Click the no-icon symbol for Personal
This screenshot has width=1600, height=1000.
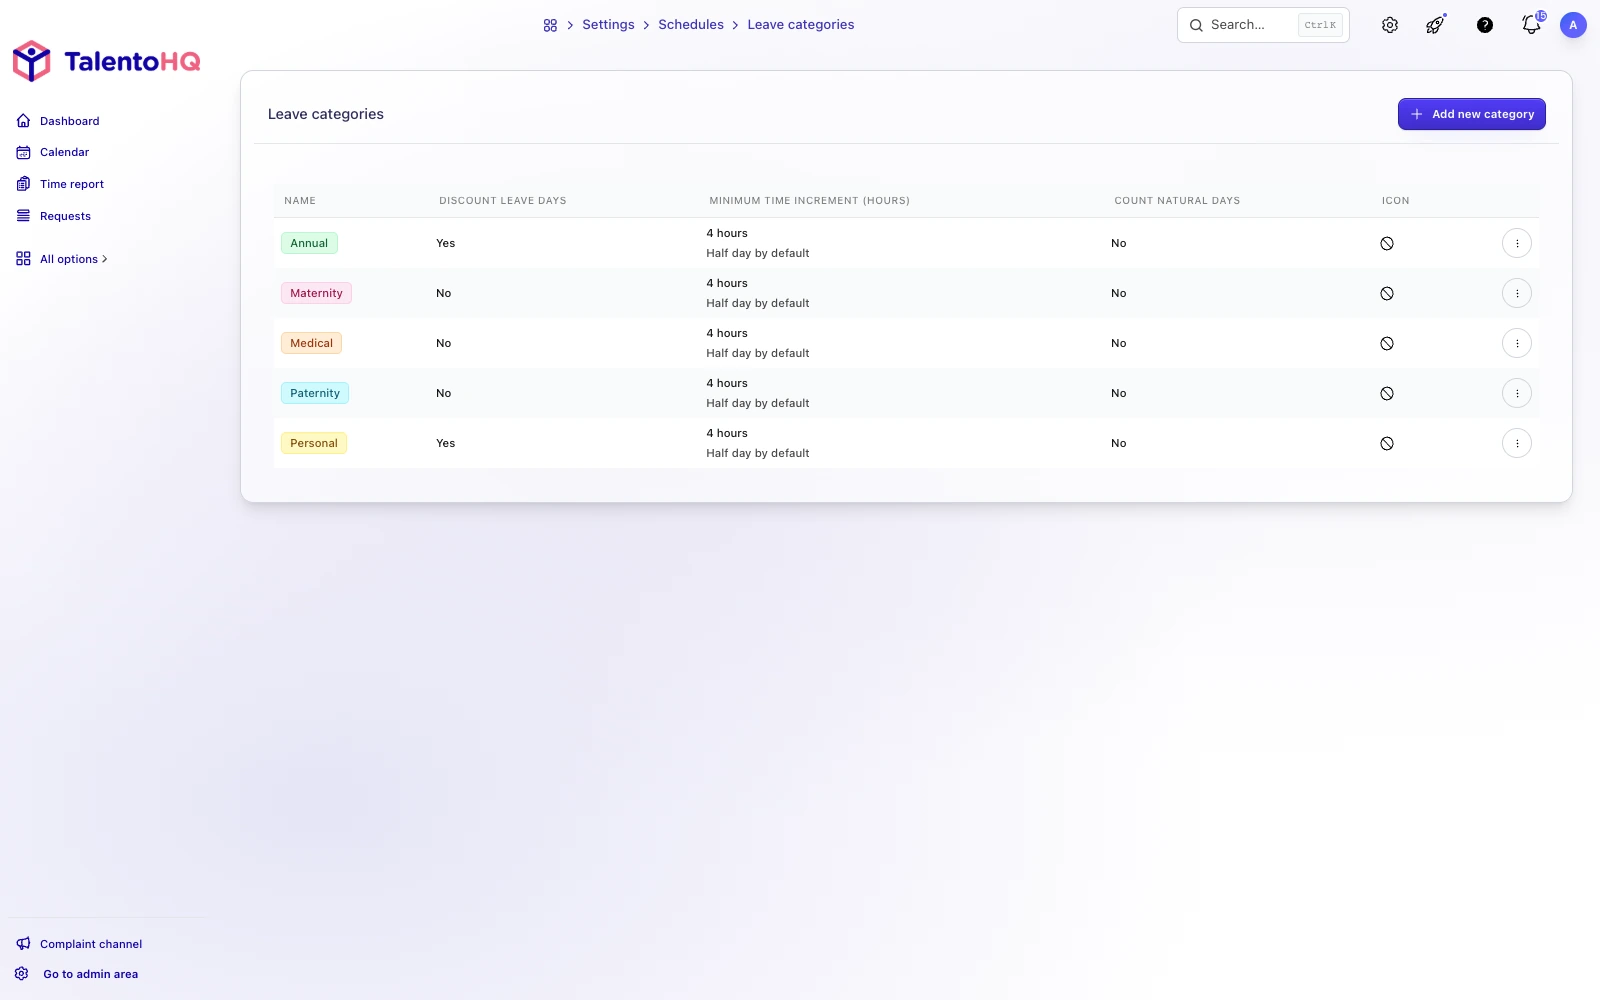1387,443
